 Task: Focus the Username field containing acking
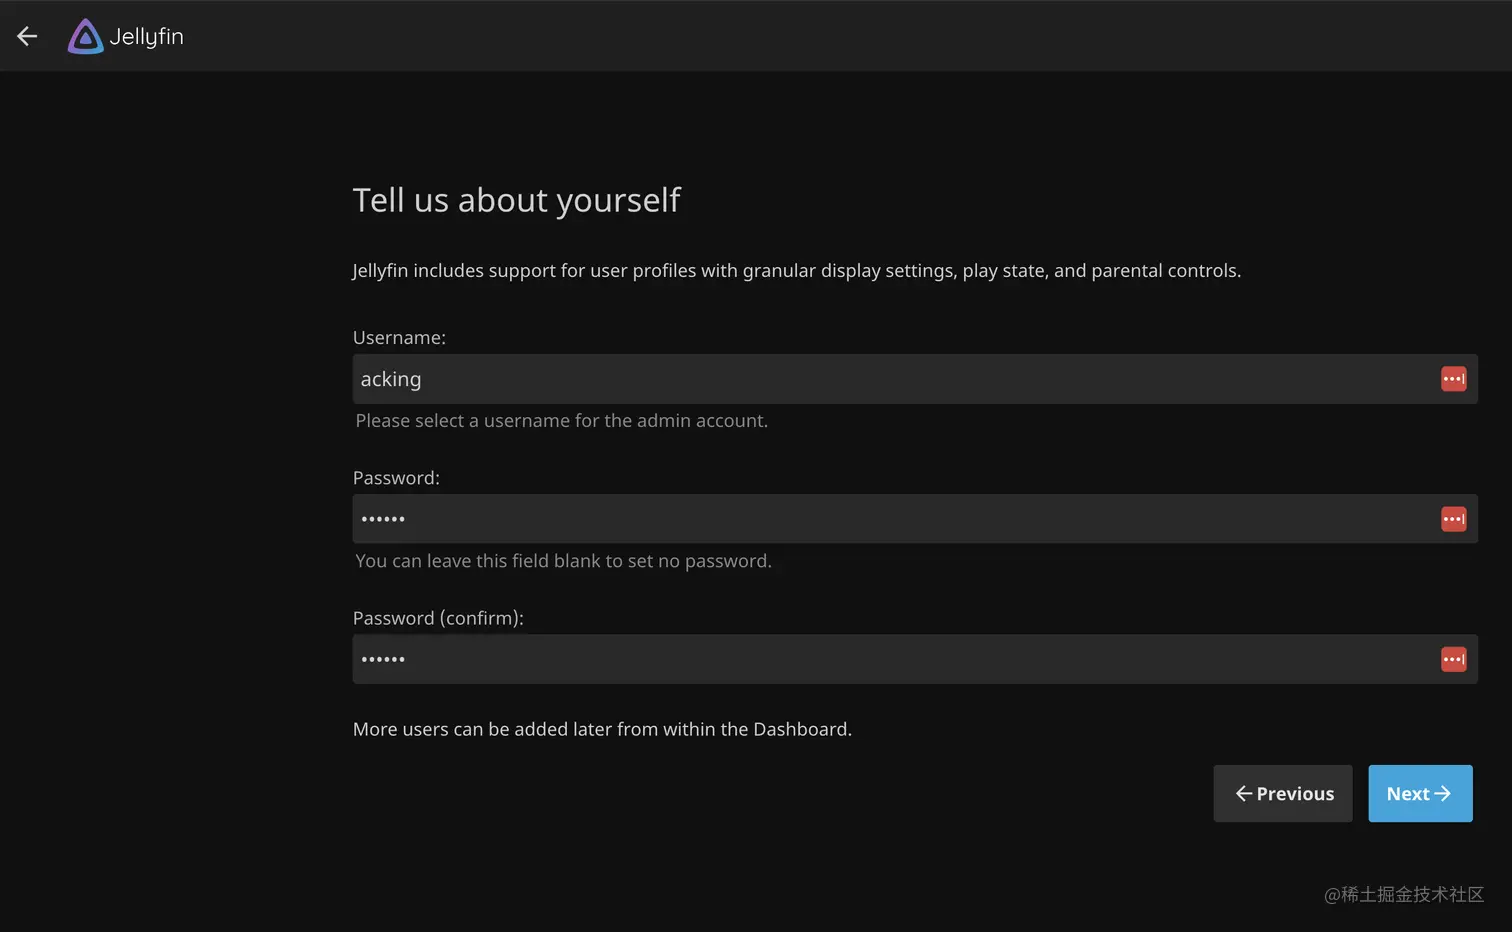click(x=915, y=379)
